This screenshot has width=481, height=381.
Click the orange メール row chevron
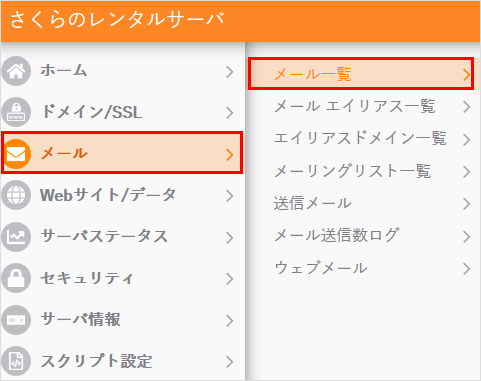tap(229, 155)
